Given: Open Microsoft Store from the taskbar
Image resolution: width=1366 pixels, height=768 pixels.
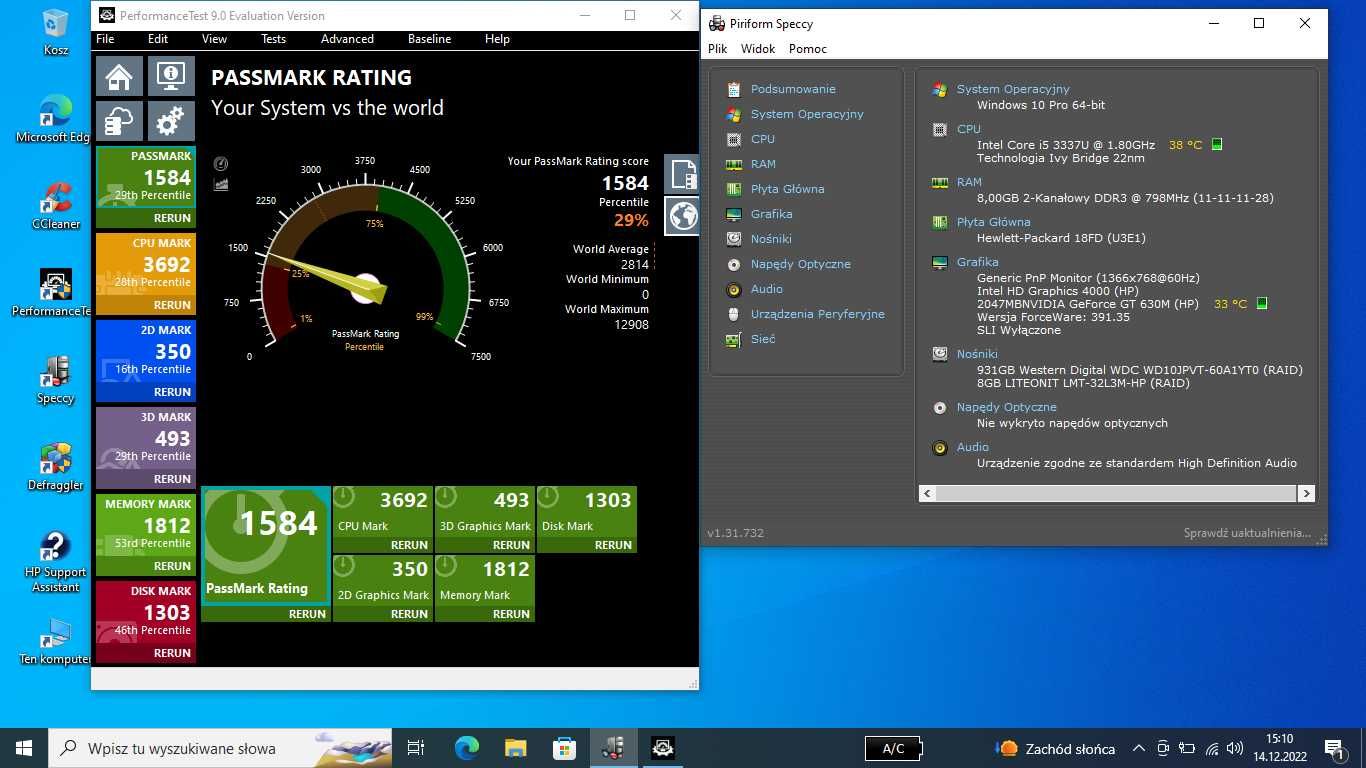Looking at the screenshot, I should [x=564, y=748].
